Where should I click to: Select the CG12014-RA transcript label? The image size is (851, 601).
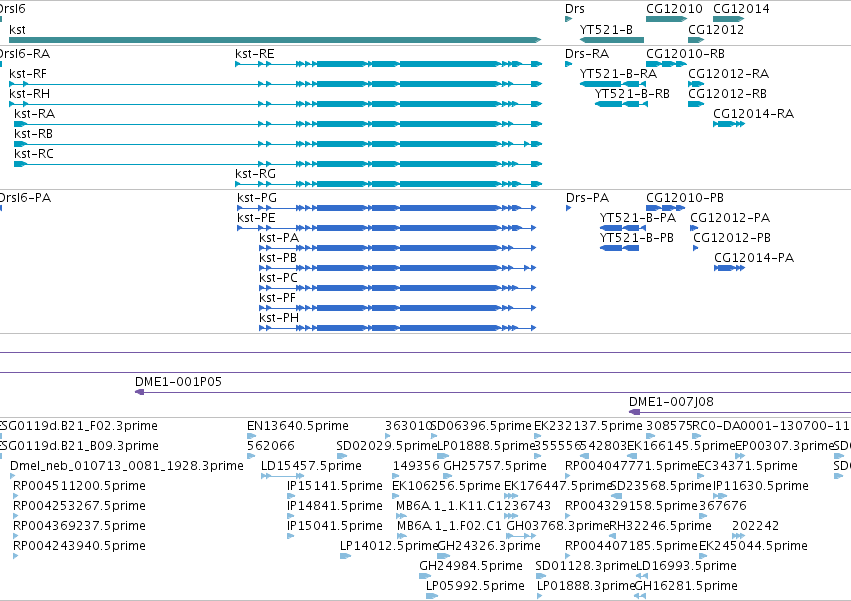753,114
